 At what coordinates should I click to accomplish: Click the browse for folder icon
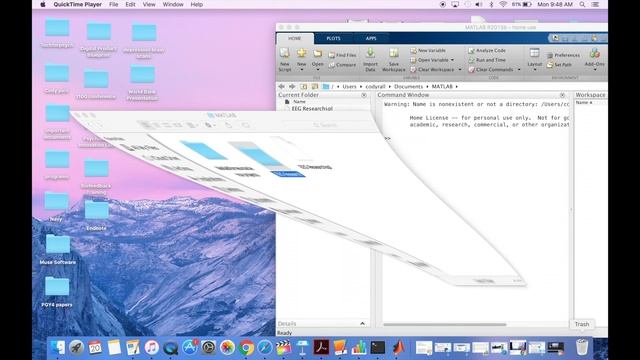[315, 87]
